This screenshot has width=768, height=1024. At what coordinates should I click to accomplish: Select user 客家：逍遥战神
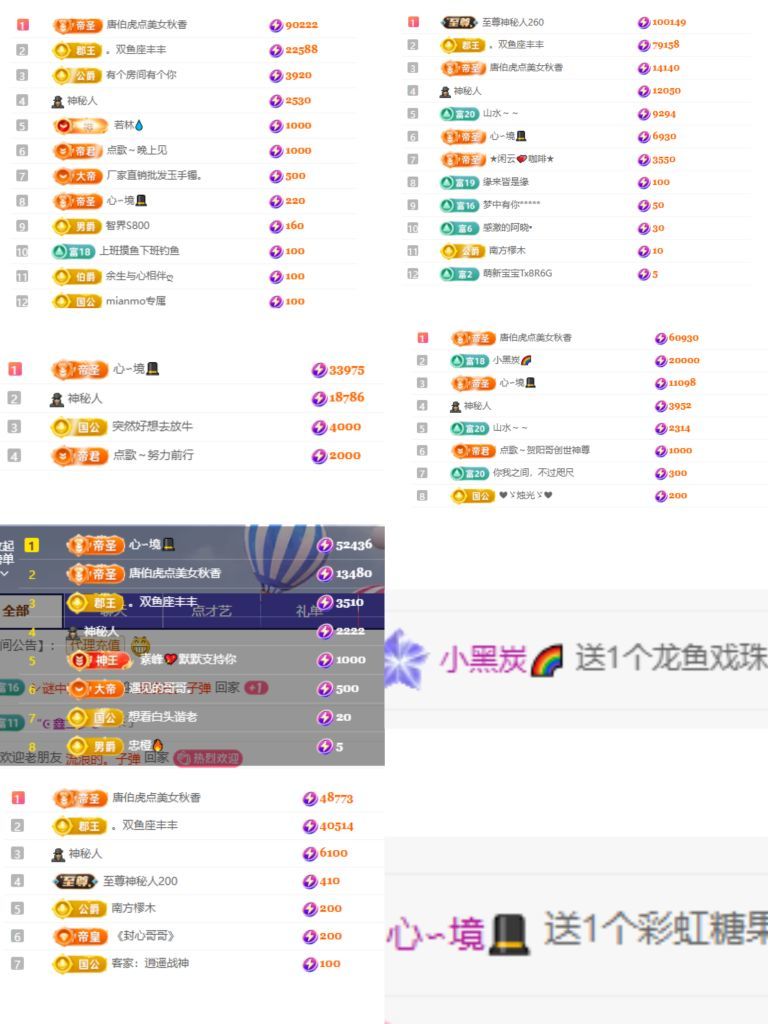pyautogui.click(x=151, y=964)
